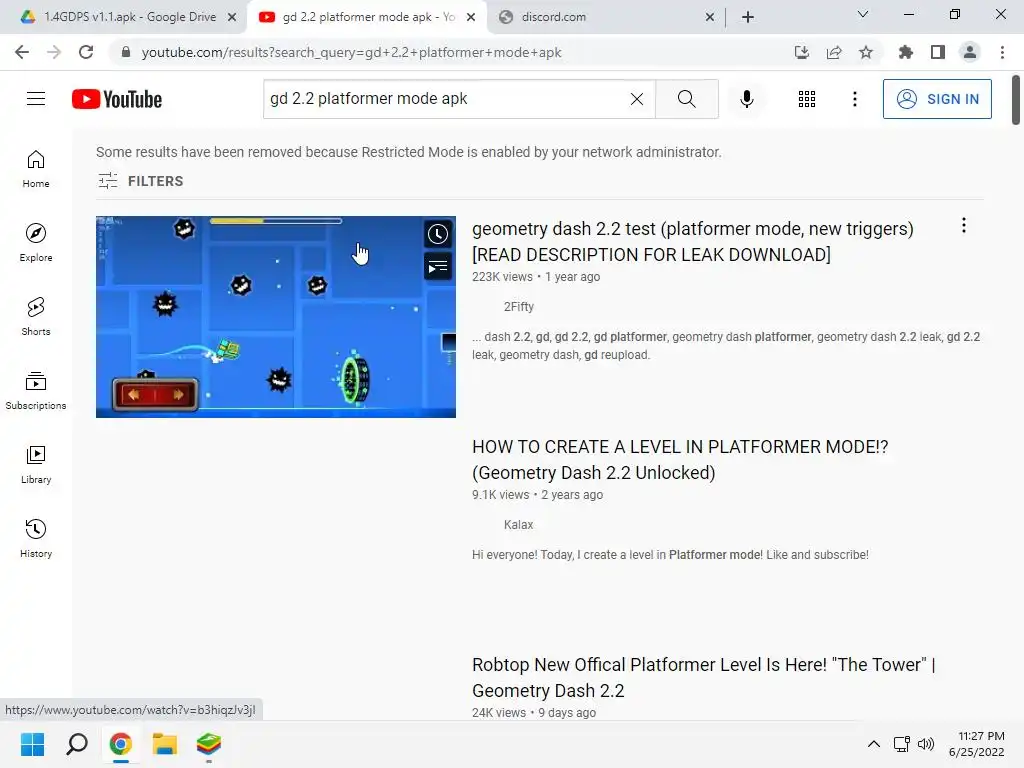This screenshot has height=768, width=1024.
Task: Open the YouTube hamburger guide menu
Action: pos(36,99)
